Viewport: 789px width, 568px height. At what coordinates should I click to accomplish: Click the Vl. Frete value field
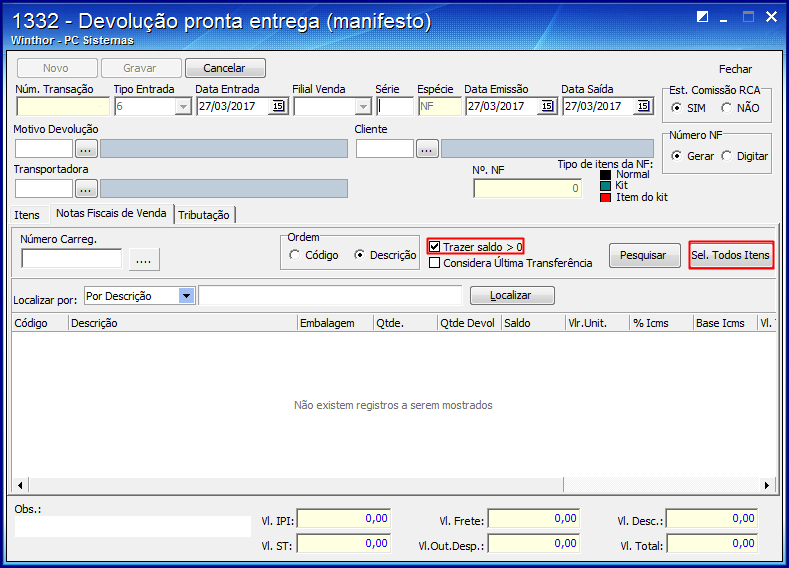(x=534, y=519)
